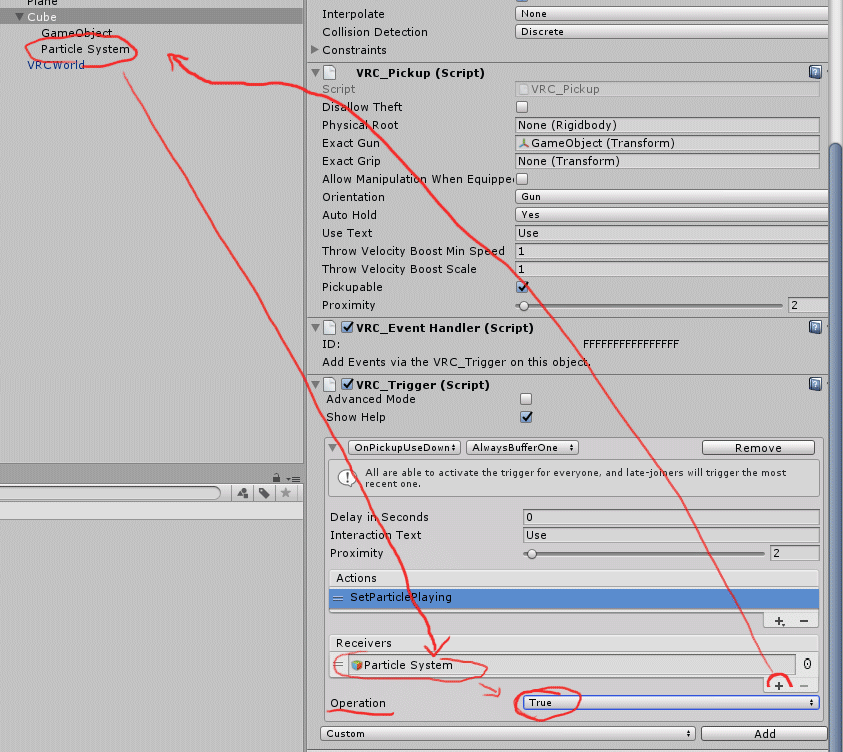Open help for the VRC_Event Handler script
This screenshot has width=843, height=752.
(x=815, y=327)
